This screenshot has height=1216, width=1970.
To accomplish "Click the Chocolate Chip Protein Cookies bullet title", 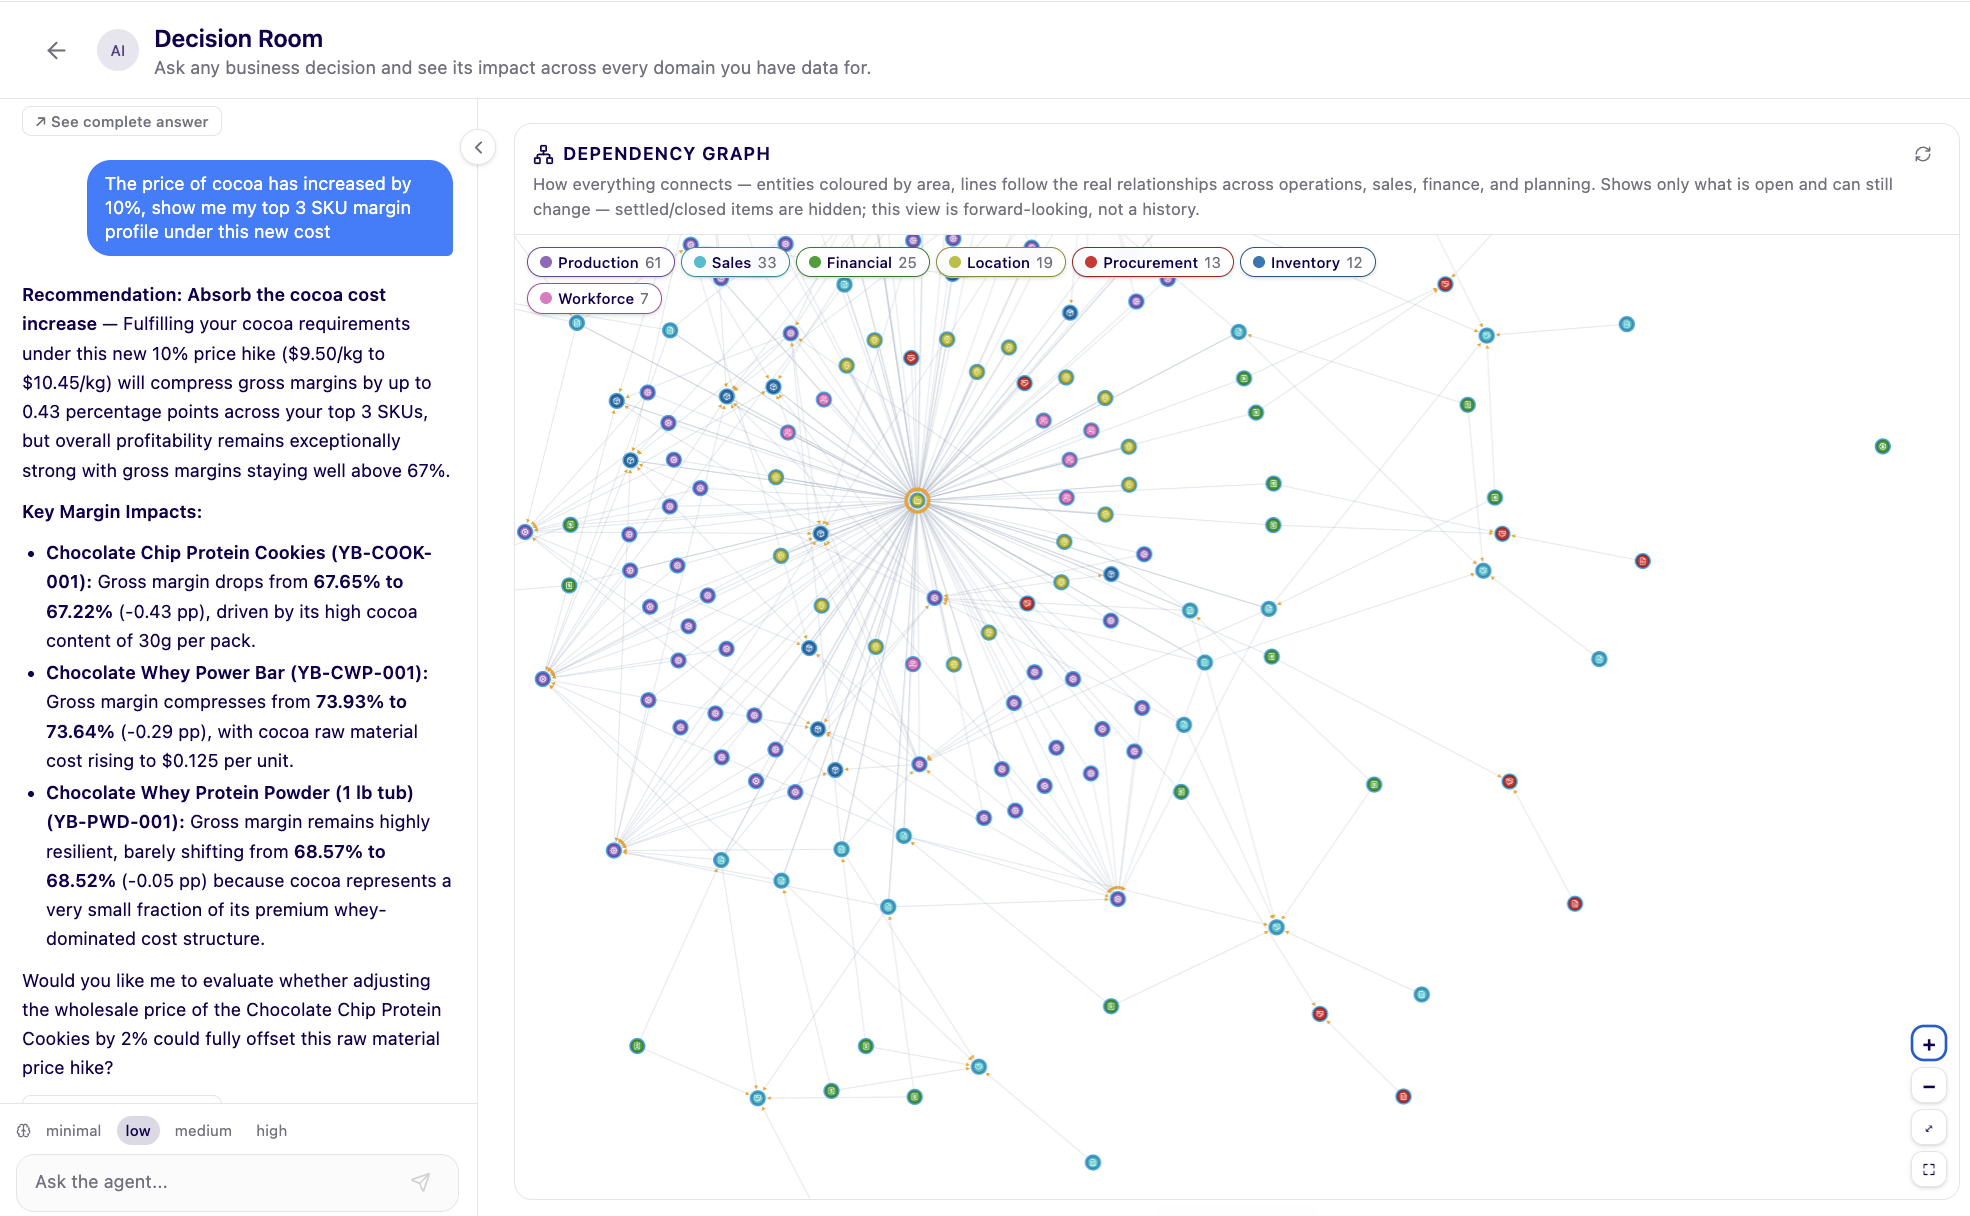I will (239, 567).
